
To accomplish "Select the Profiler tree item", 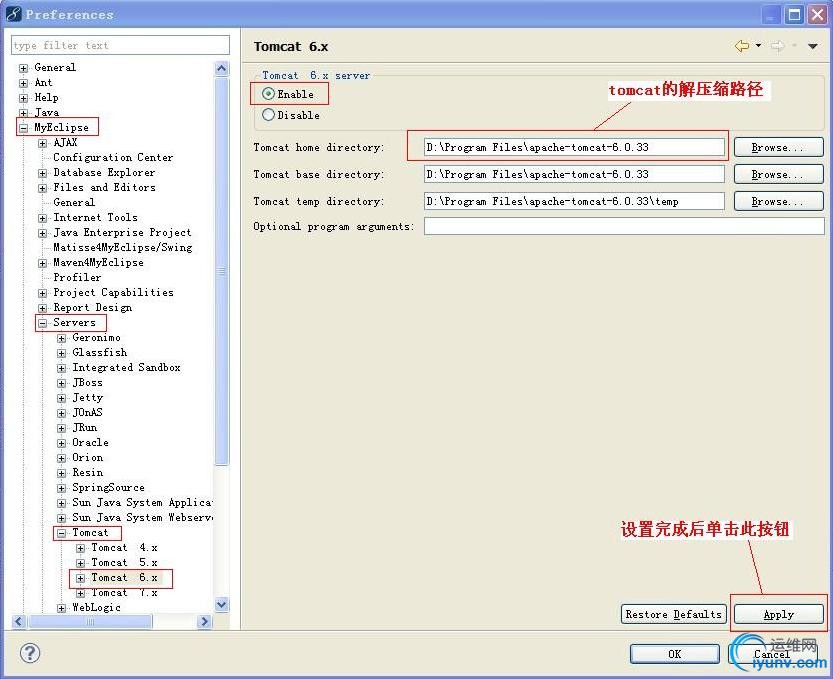I will pos(77,277).
